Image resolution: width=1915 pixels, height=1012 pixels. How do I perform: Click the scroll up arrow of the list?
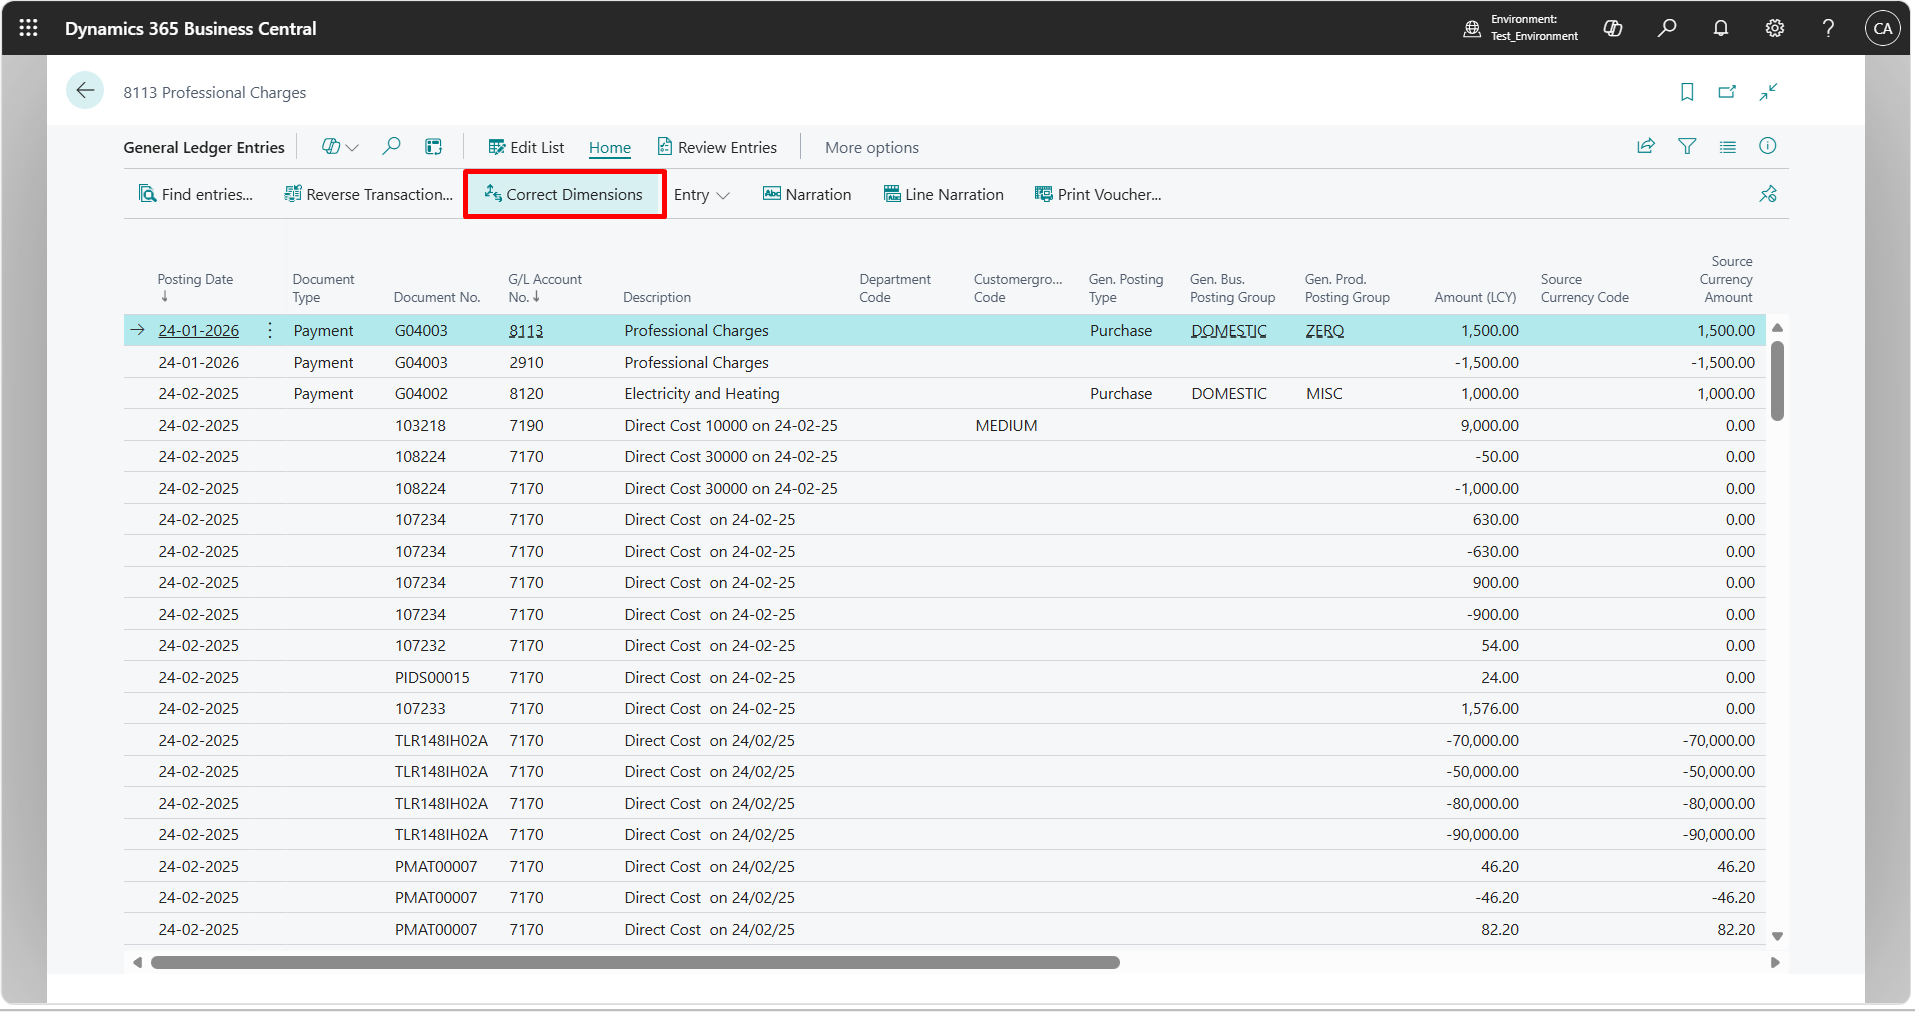click(x=1777, y=328)
